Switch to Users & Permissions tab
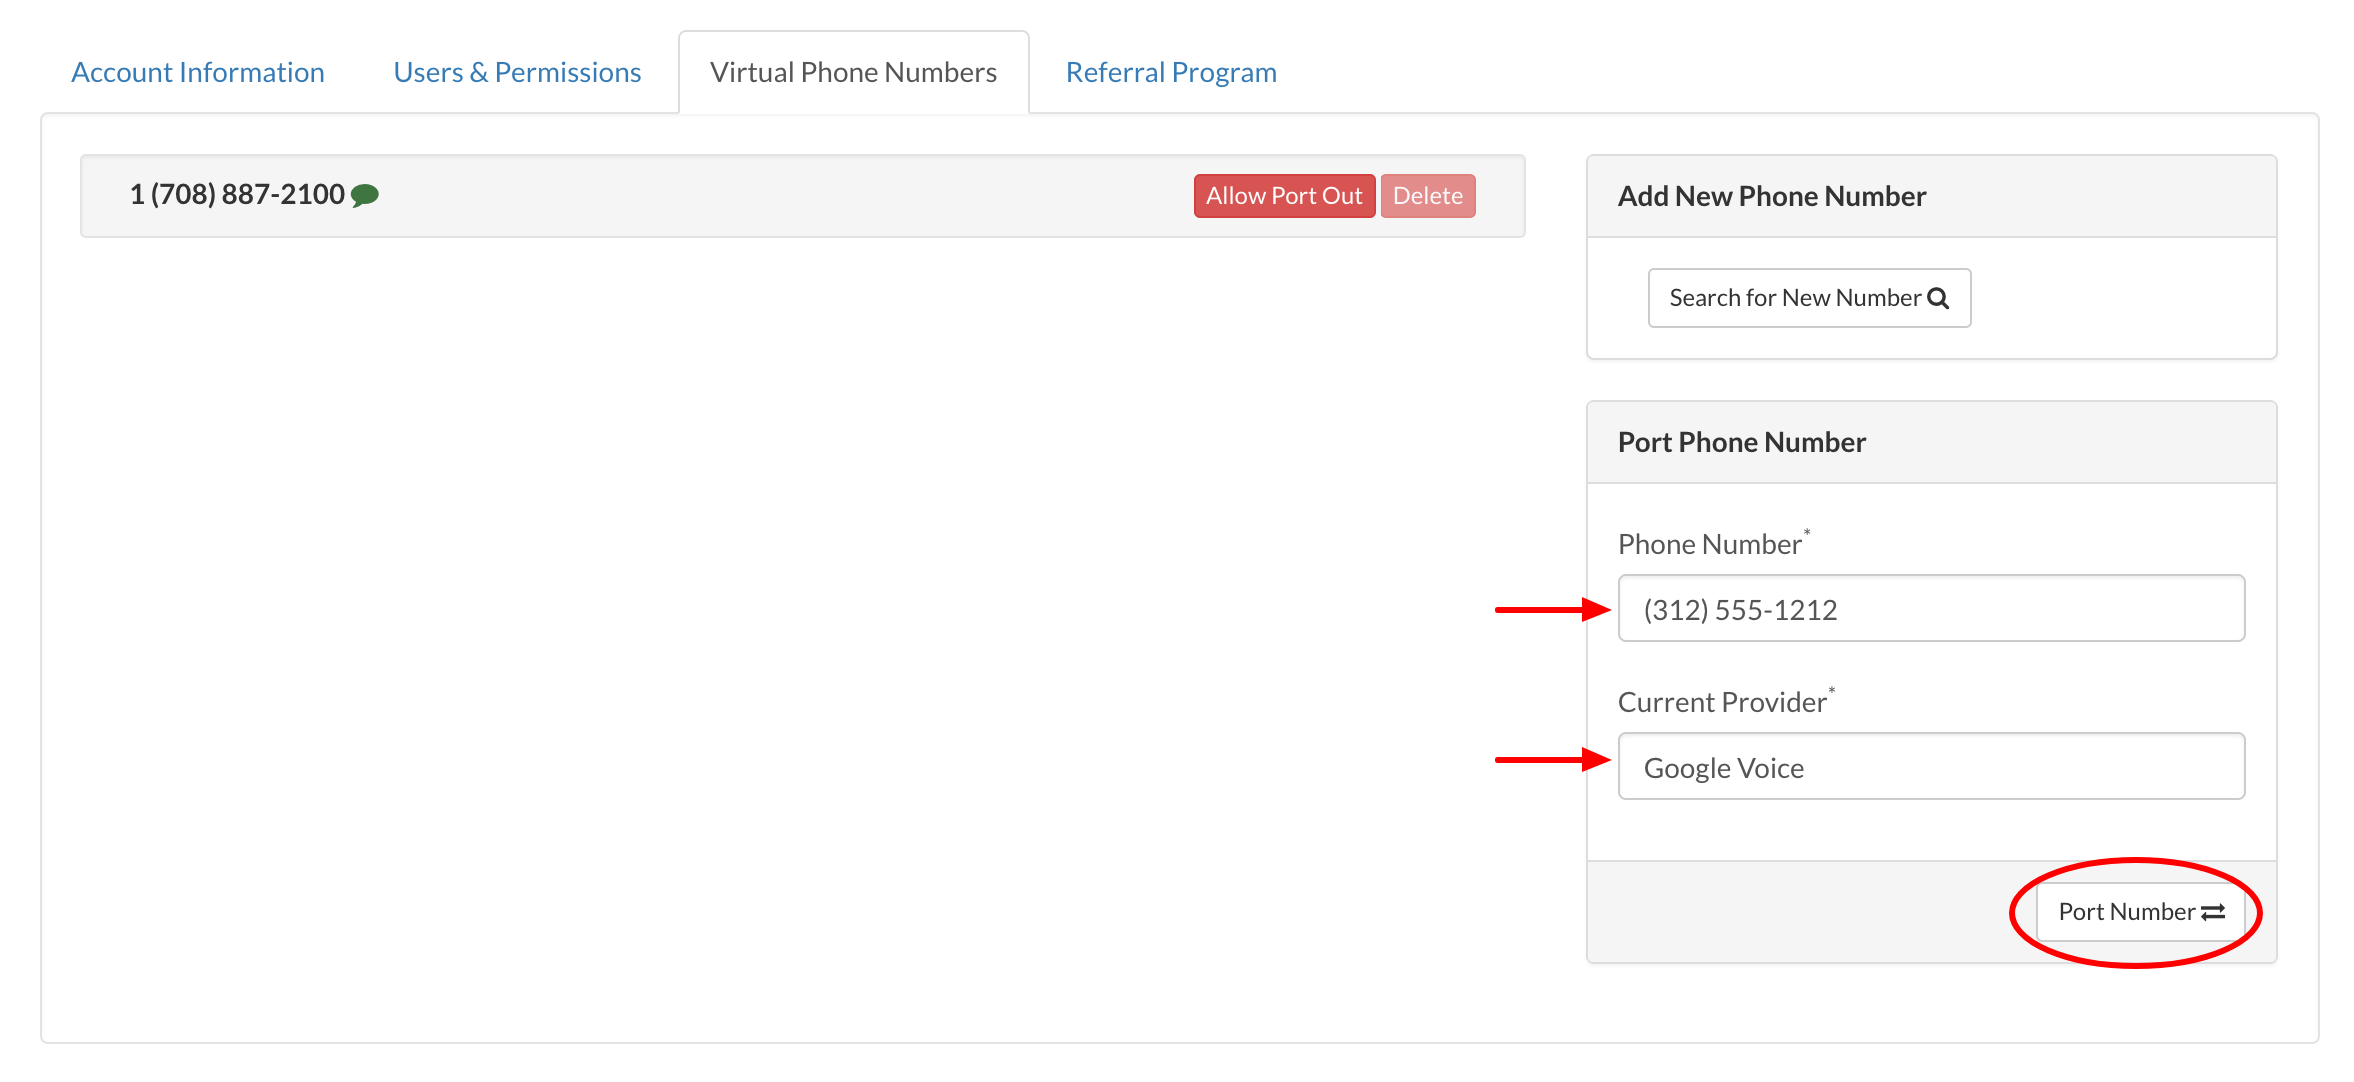This screenshot has width=2354, height=1082. pos(517,72)
